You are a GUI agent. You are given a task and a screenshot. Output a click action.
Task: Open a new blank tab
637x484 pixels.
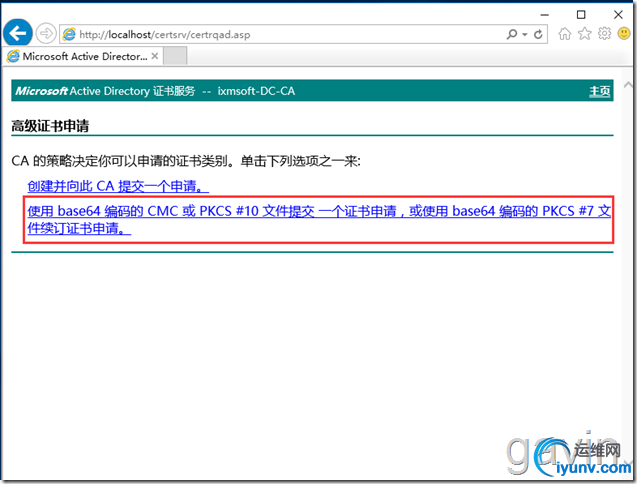tap(175, 56)
